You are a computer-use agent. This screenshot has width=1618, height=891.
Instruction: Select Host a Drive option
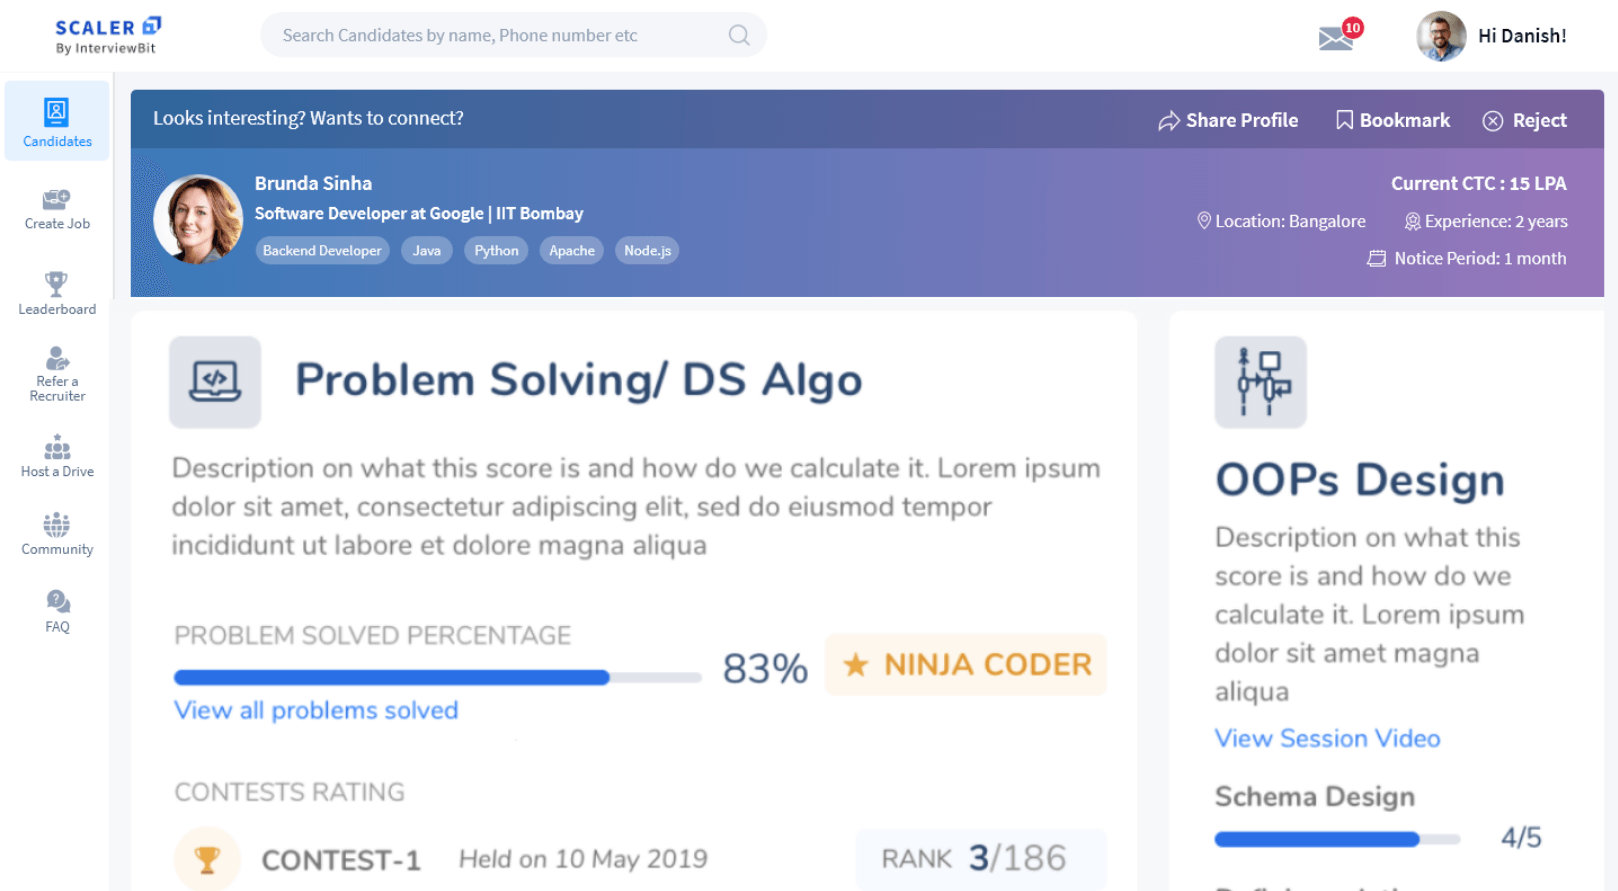click(57, 456)
